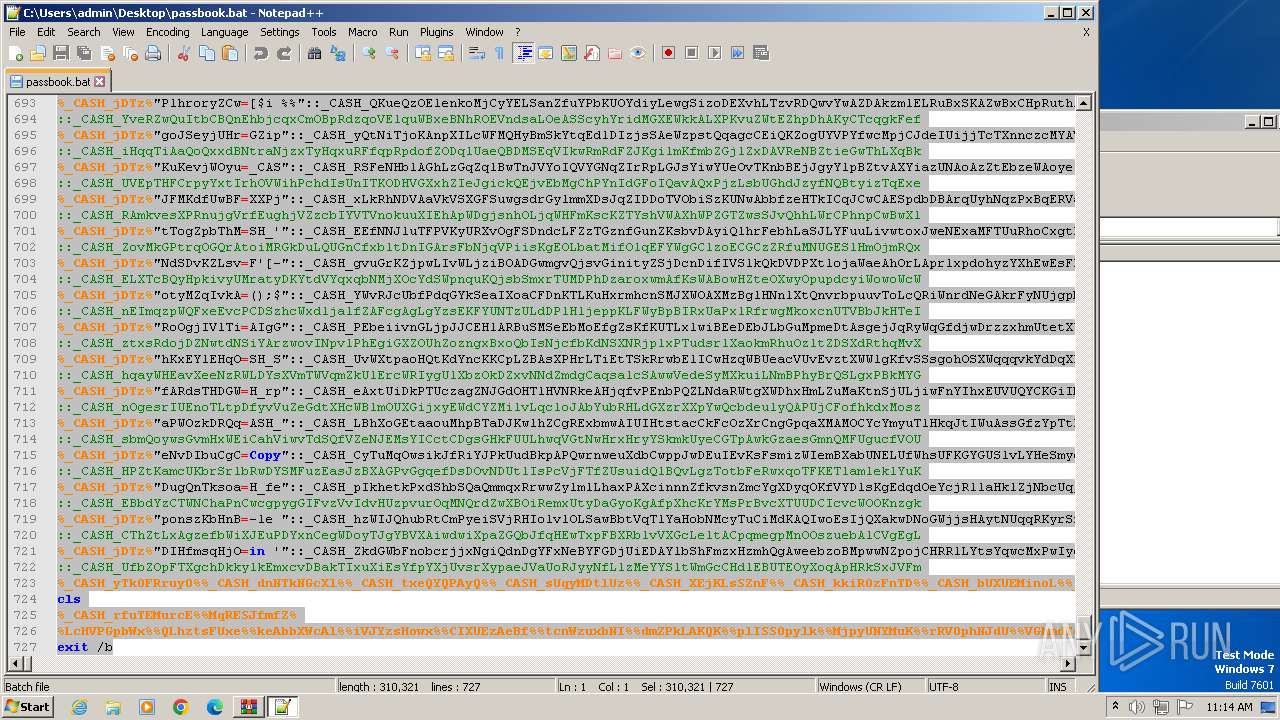Stop macro recording with the square icon
Screen dimensions: 1280x720
[x=692, y=53]
